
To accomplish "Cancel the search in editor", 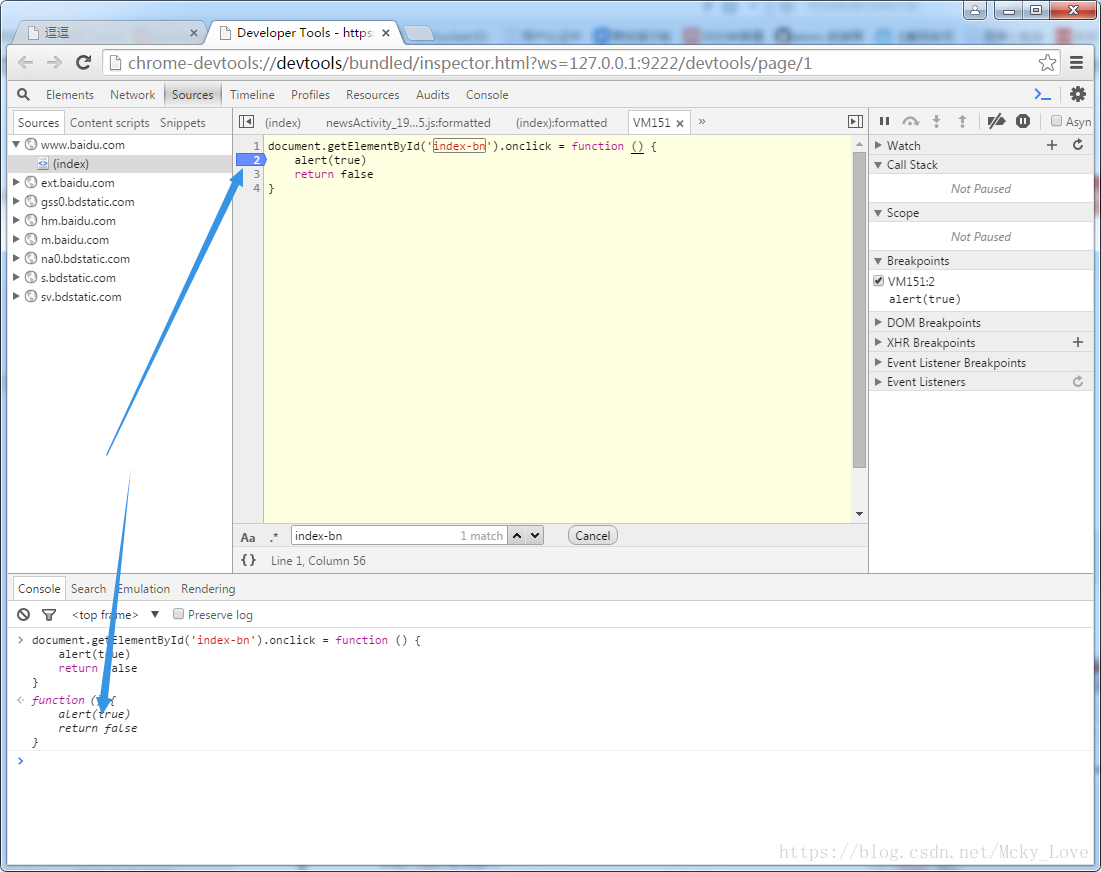I will pyautogui.click(x=593, y=536).
